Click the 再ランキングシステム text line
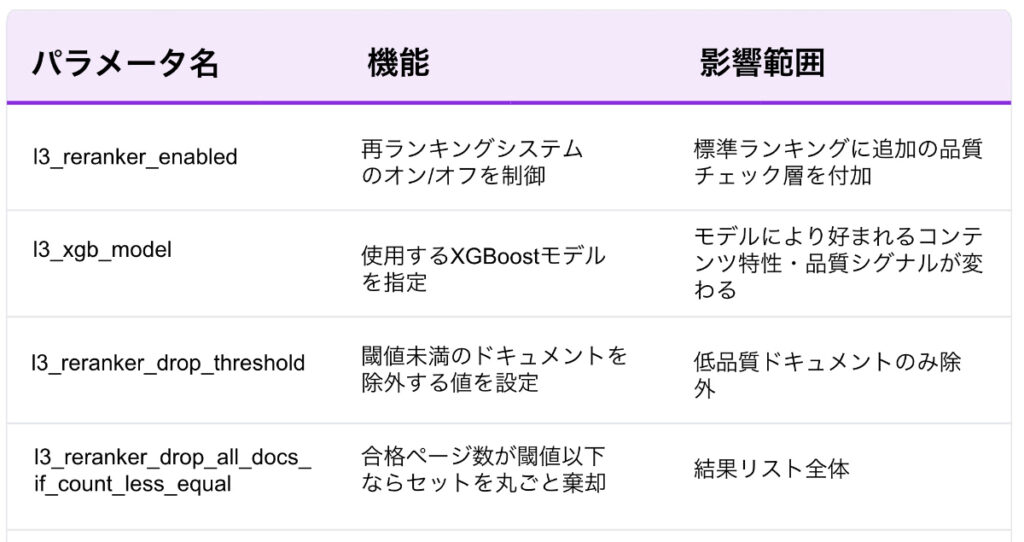This screenshot has height=542, width=1024. pyautogui.click(x=471, y=149)
